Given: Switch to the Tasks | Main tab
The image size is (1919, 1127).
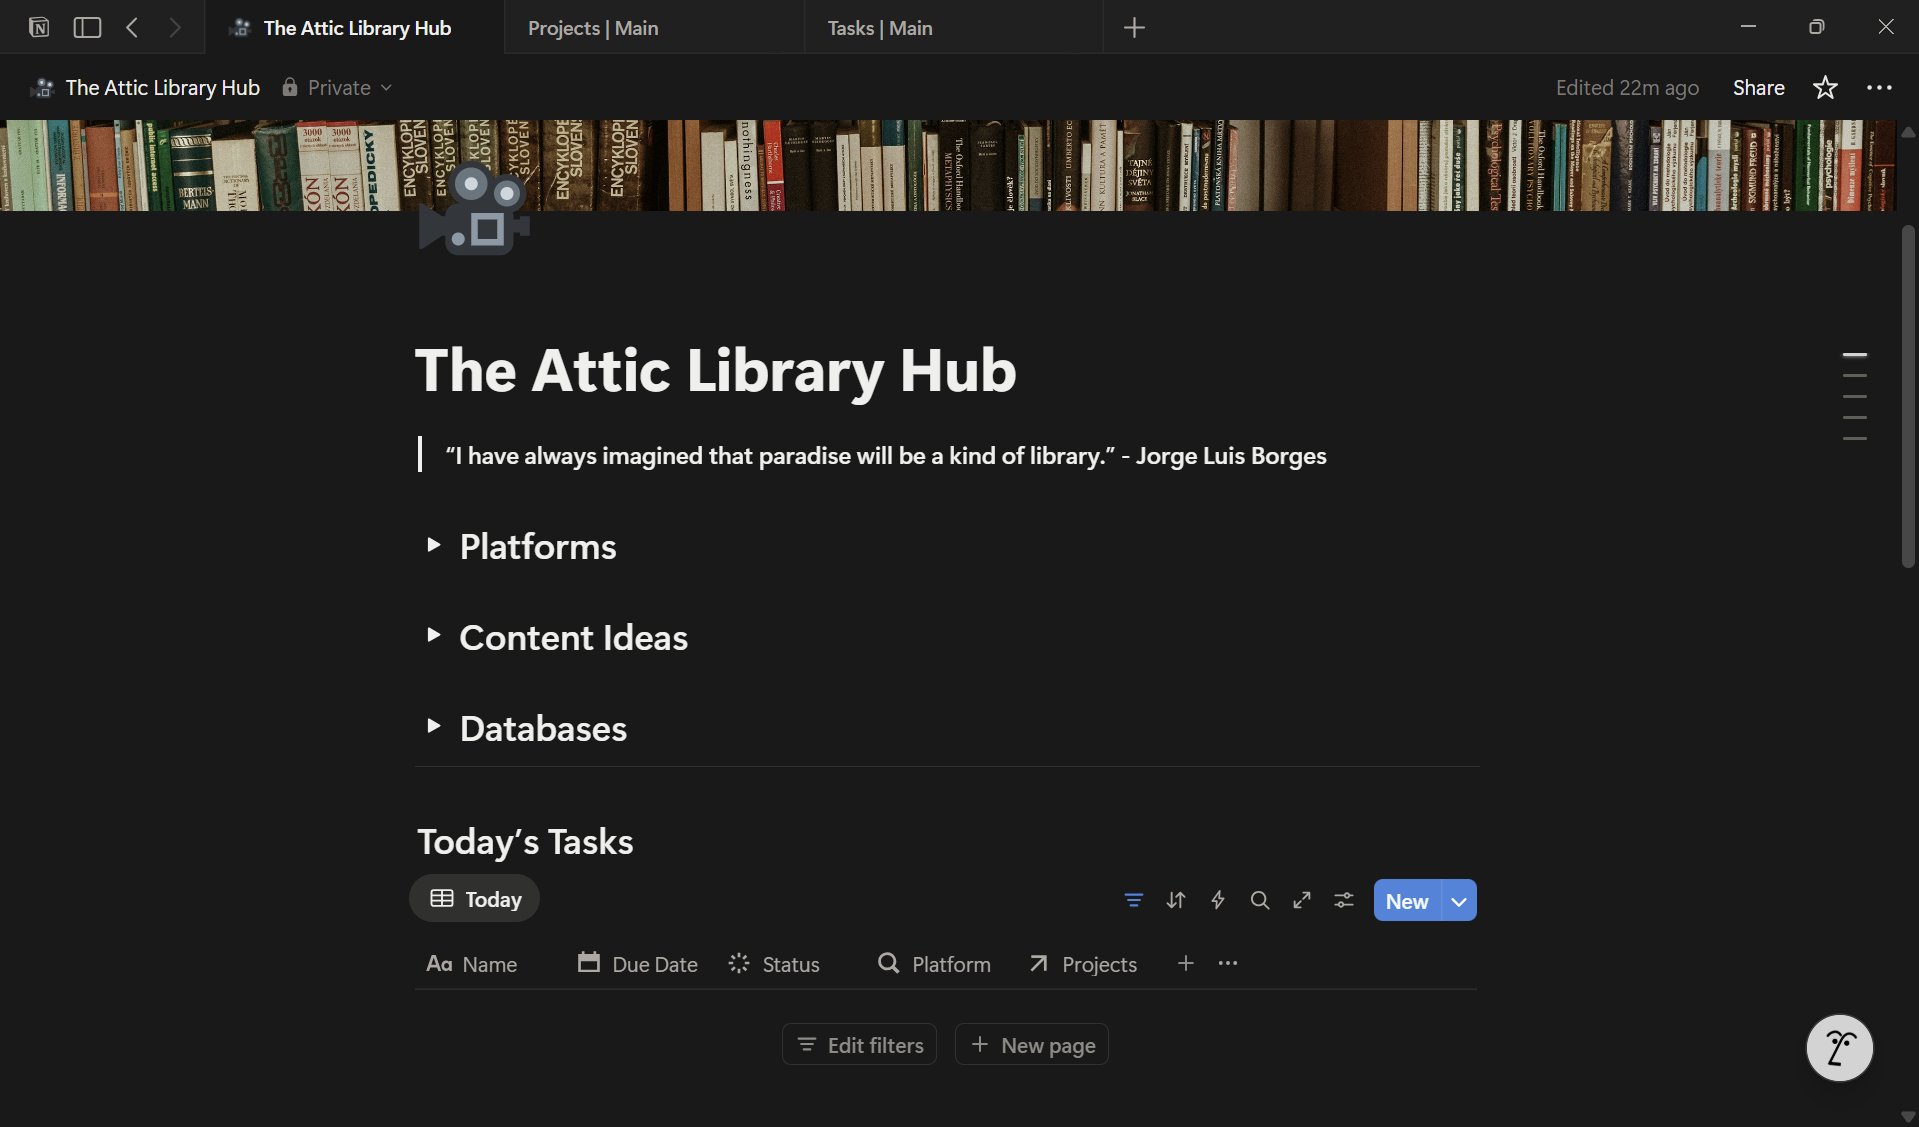Looking at the screenshot, I should coord(953,27).
